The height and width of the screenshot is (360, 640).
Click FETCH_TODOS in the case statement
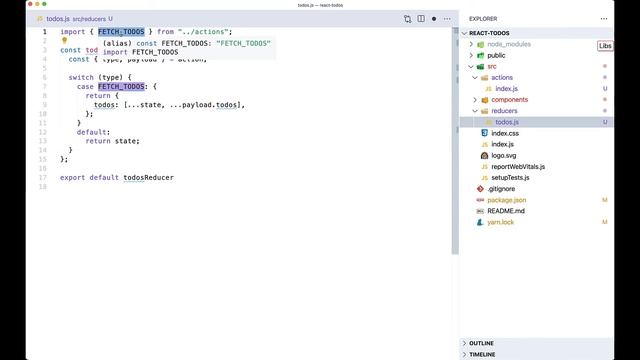[121, 87]
